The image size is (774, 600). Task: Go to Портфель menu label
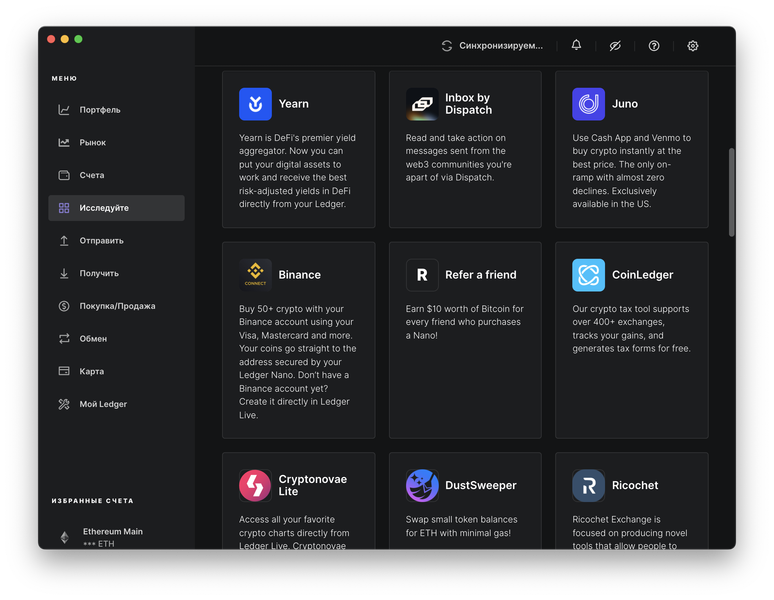point(100,110)
